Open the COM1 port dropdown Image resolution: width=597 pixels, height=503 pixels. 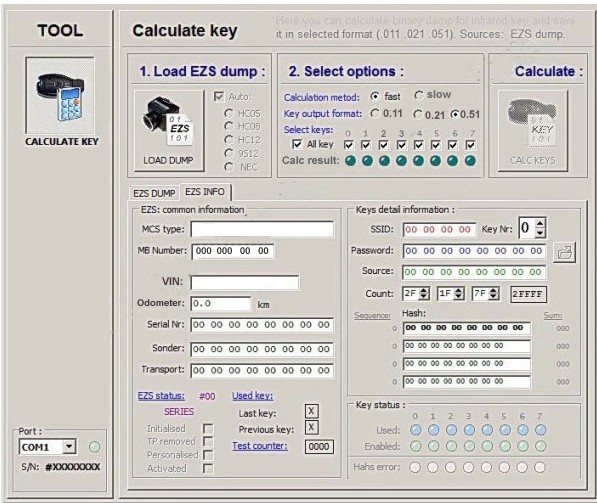[69, 446]
